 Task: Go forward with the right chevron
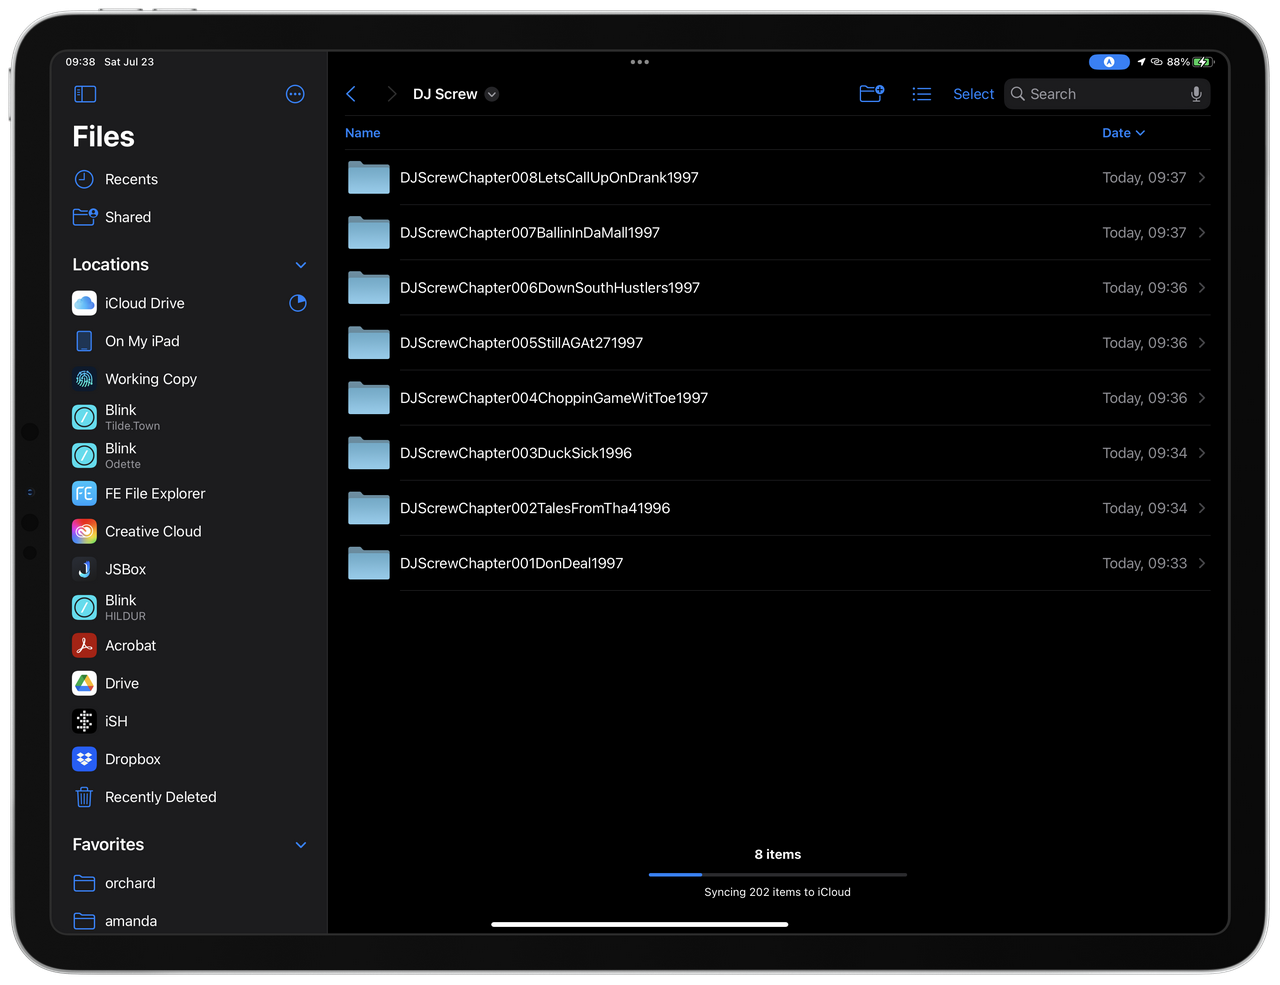tap(391, 94)
